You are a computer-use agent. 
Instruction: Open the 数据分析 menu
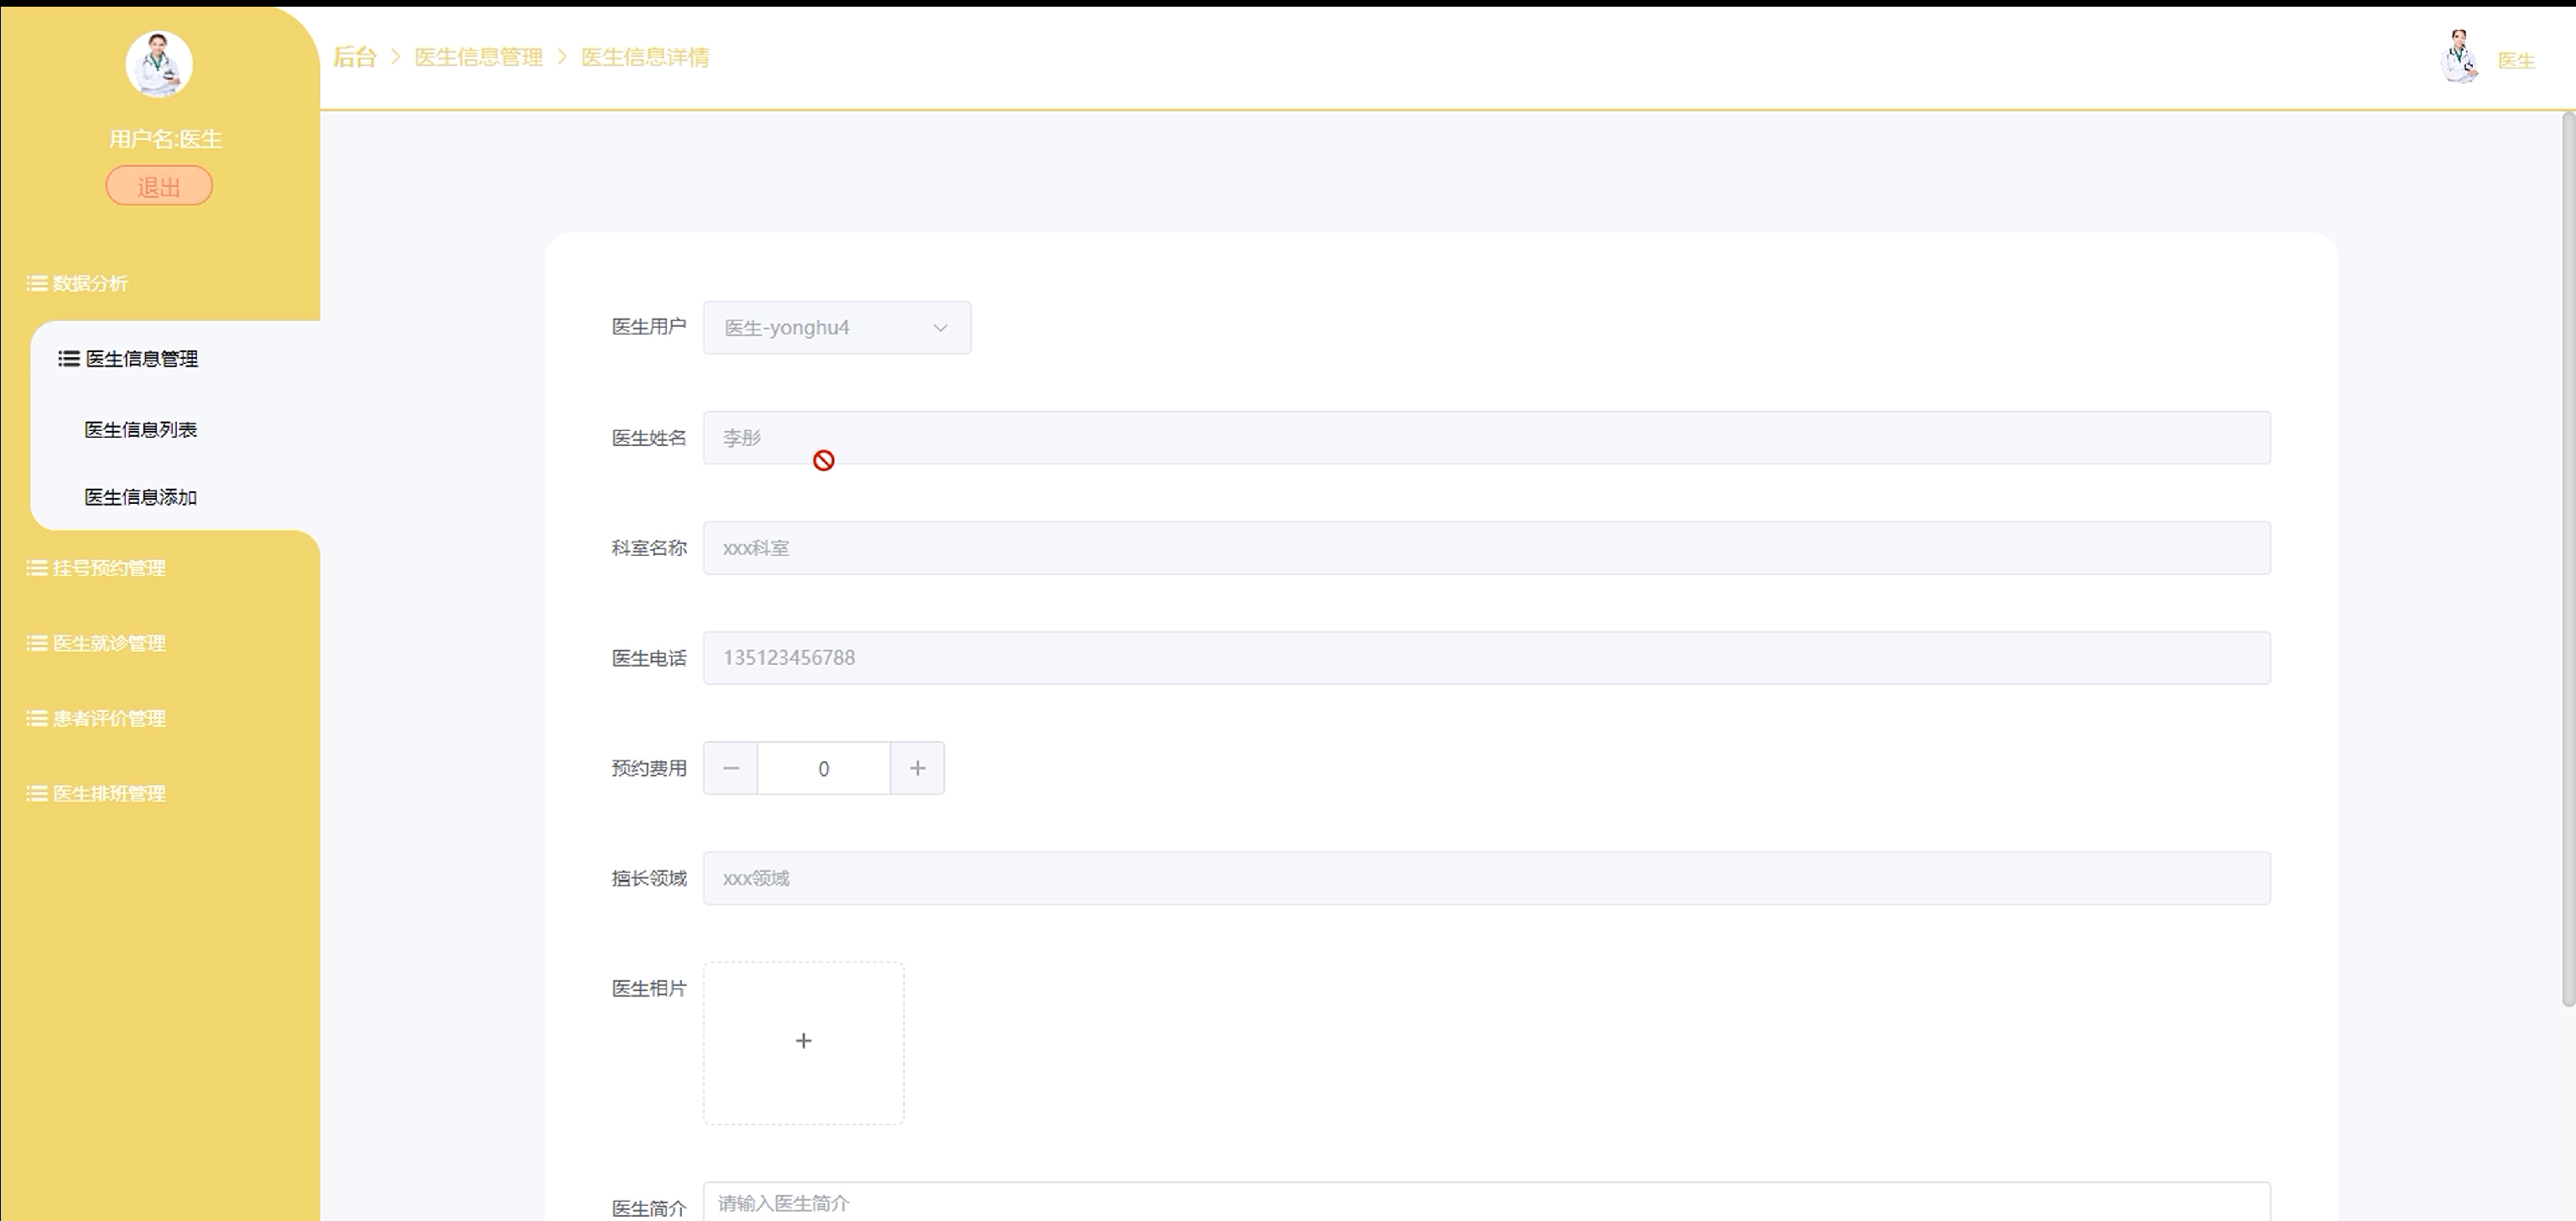(x=90, y=284)
